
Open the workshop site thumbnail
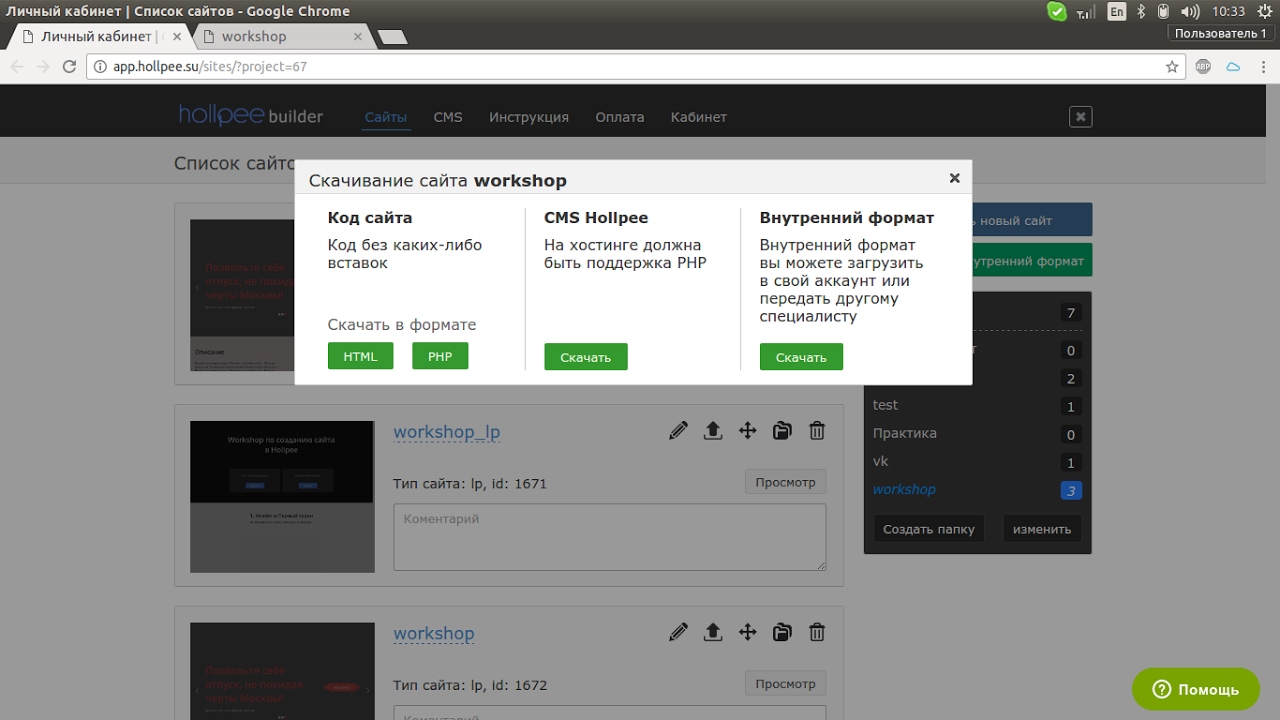point(282,671)
